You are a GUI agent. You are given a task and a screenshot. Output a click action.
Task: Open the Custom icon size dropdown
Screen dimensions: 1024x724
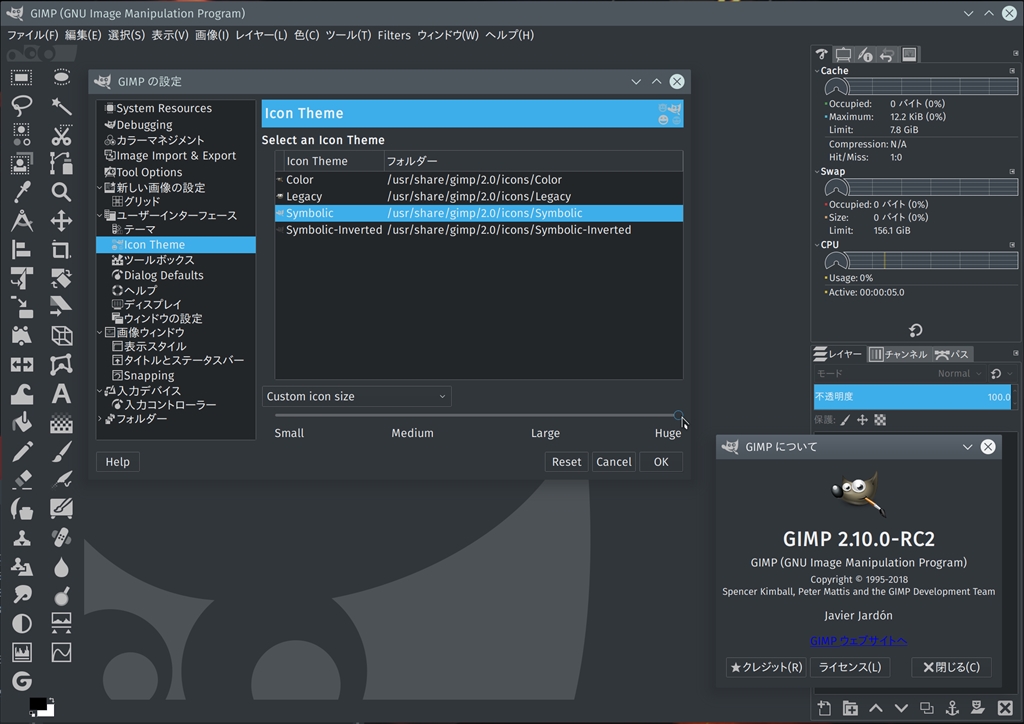(357, 396)
